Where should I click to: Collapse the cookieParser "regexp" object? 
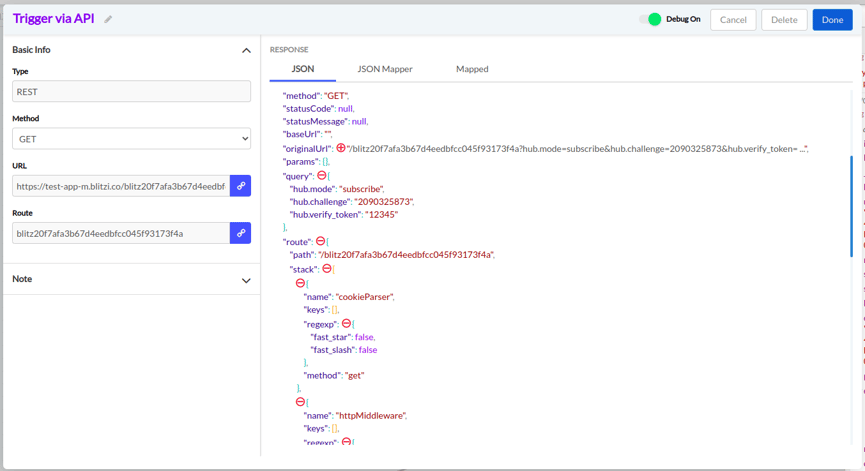pyautogui.click(x=347, y=324)
